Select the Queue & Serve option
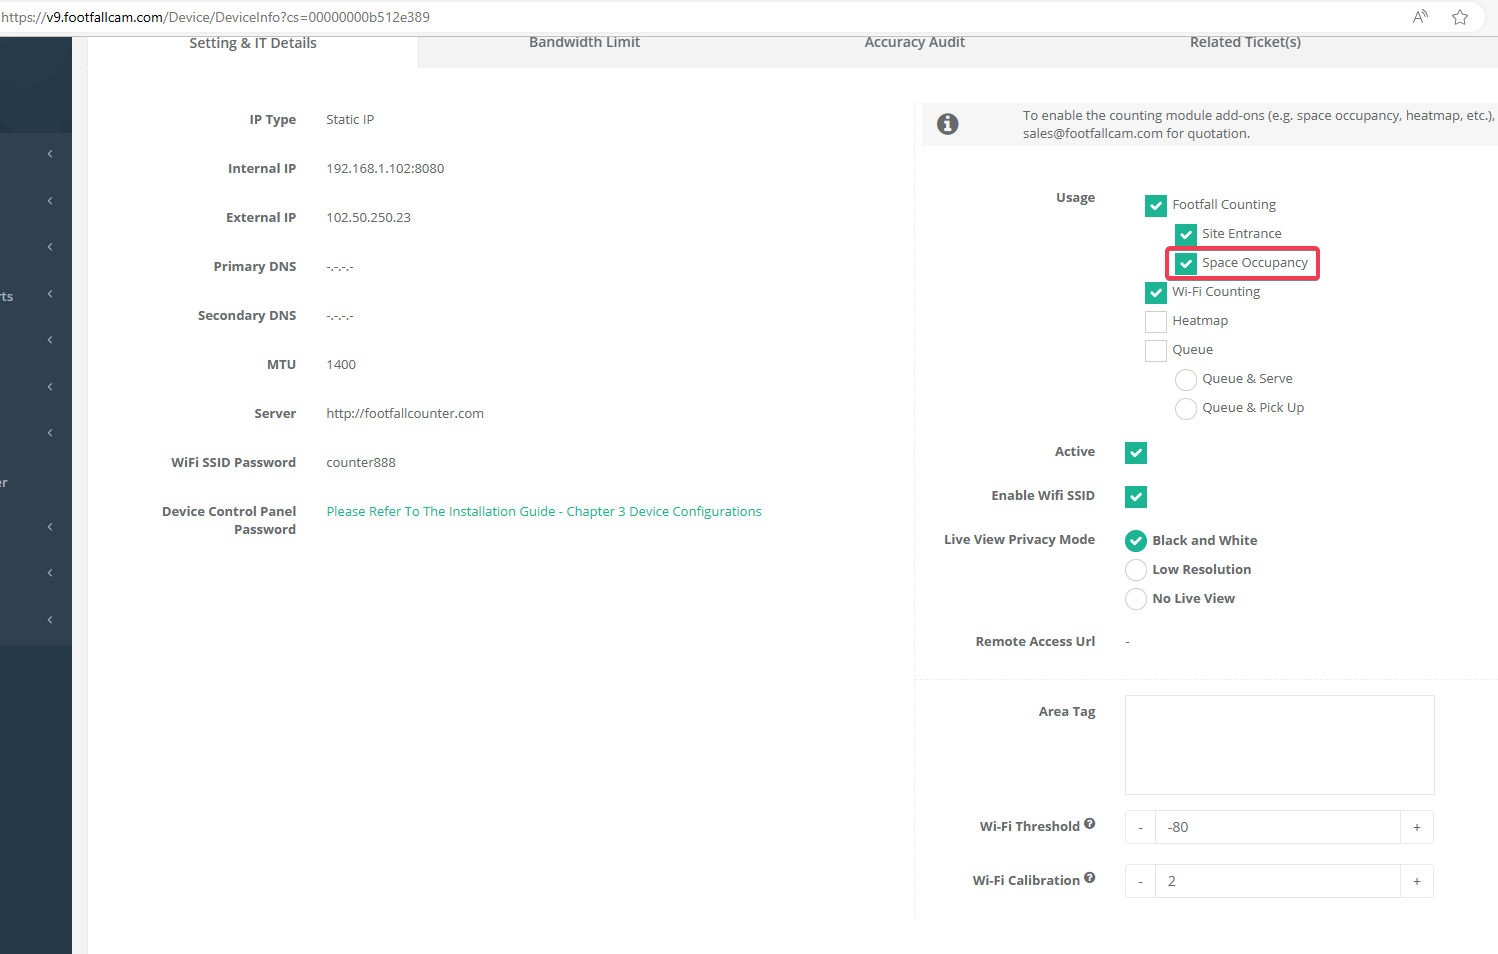Viewport: 1498px width, 954px height. tap(1186, 379)
